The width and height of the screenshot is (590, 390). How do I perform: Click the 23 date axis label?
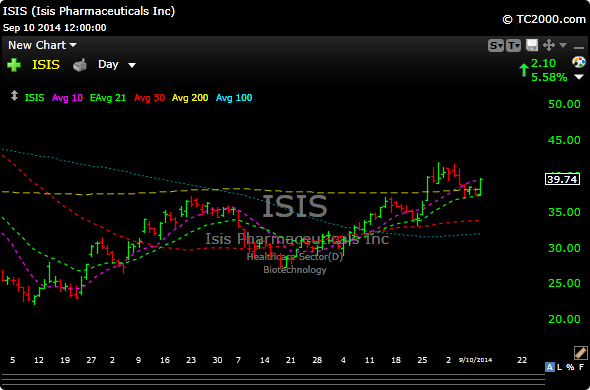coord(191,360)
